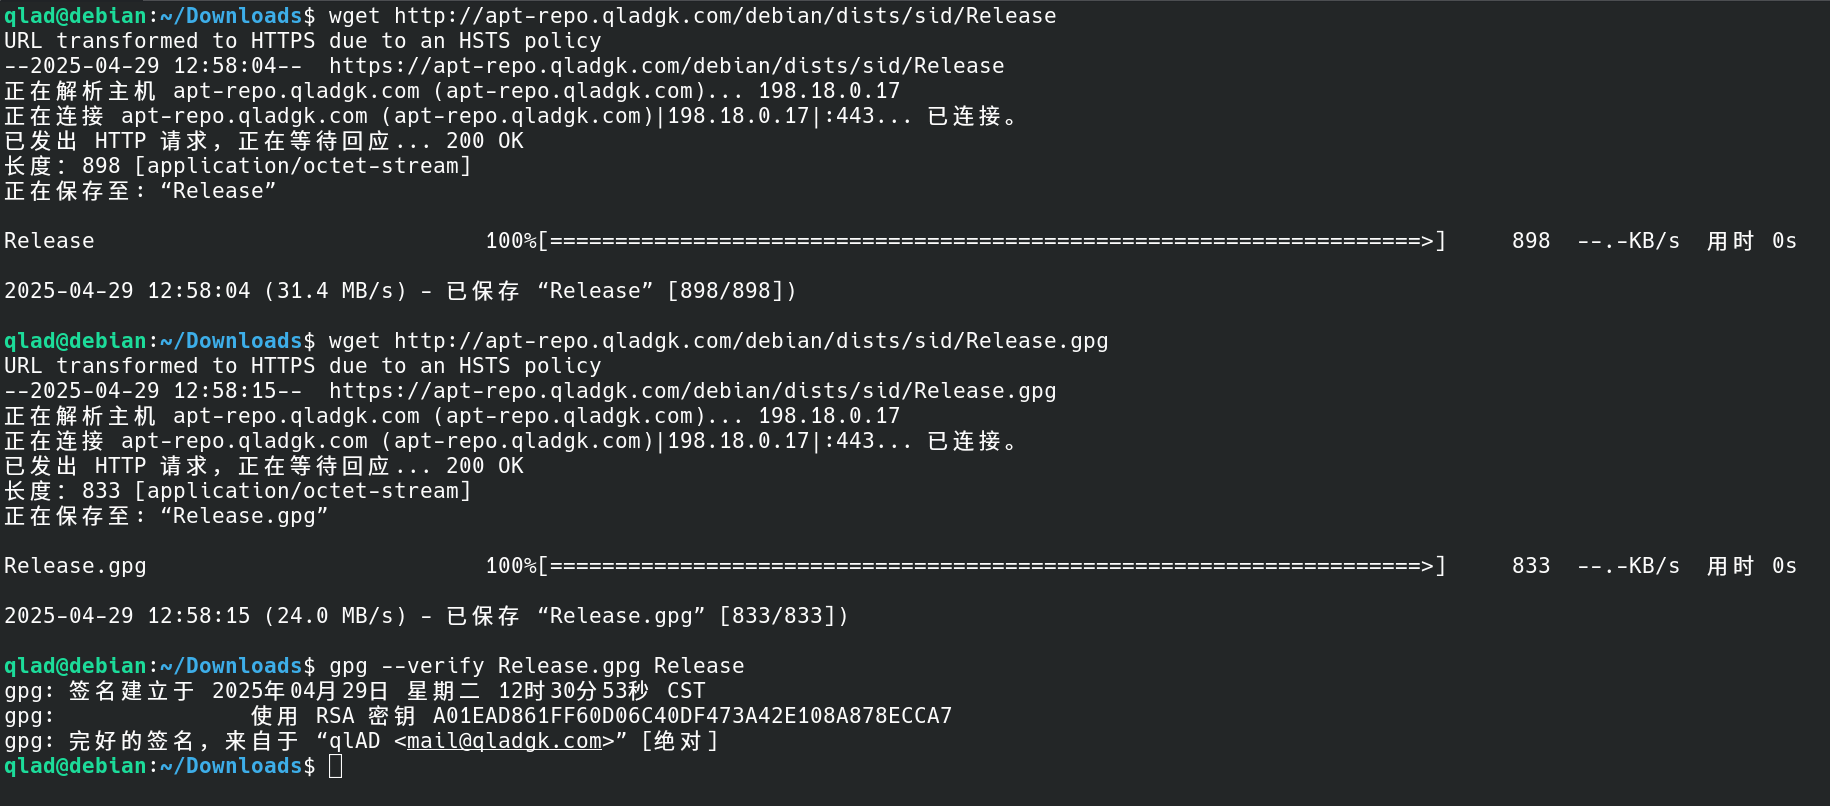
Task: Click the Release.gpg wget command URL
Action: pos(751,341)
